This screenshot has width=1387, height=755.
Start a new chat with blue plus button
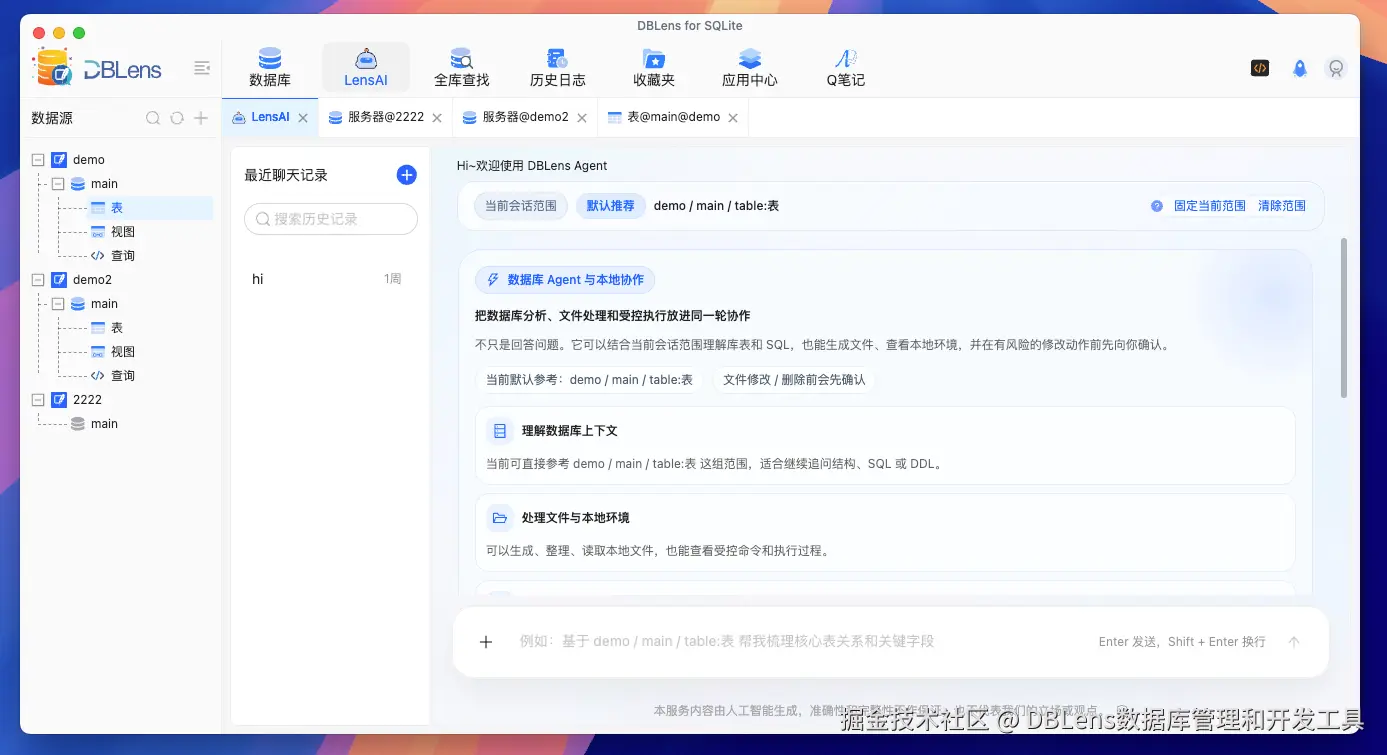406,175
